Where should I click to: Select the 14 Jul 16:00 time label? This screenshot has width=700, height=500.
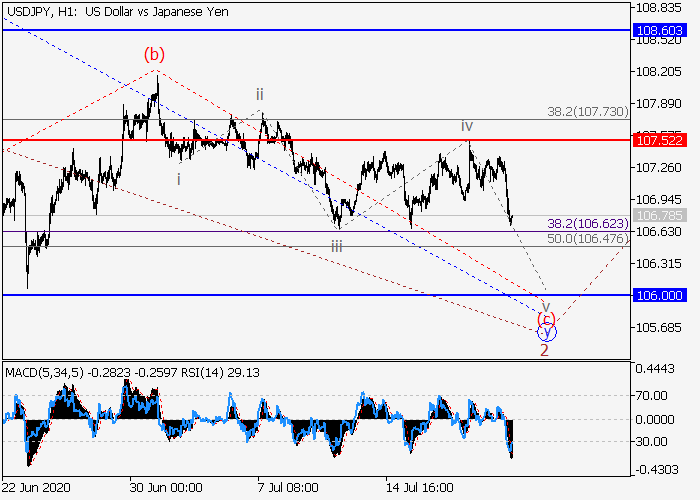[x=421, y=489]
